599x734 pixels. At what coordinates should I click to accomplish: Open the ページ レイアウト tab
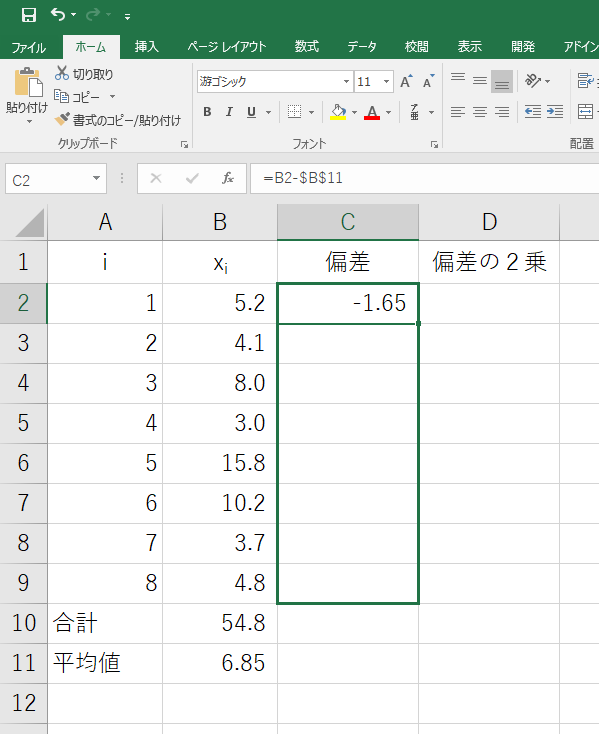[227, 47]
